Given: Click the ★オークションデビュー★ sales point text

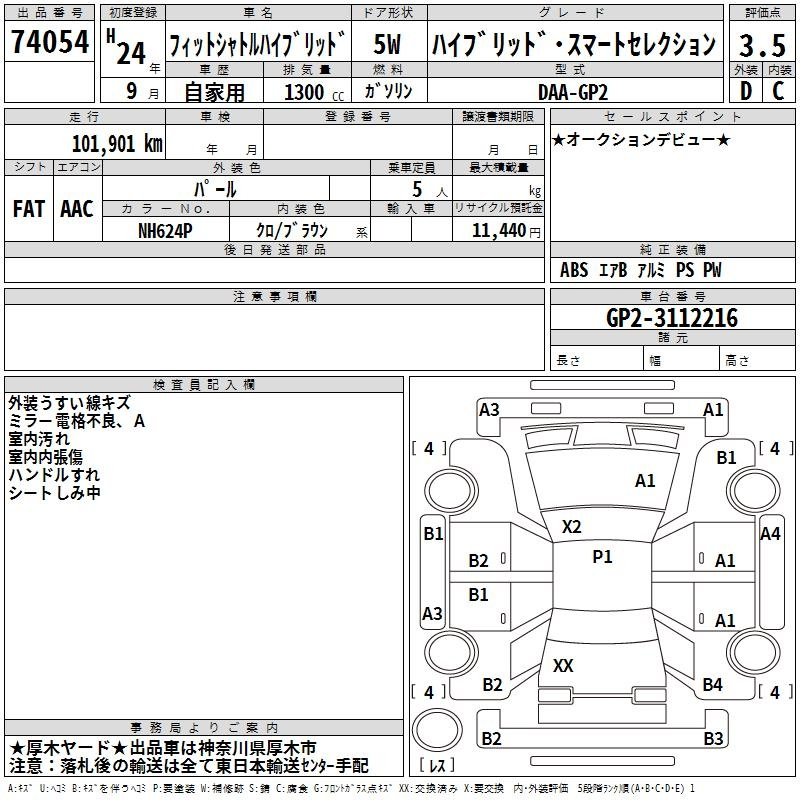Looking at the screenshot, I should [x=640, y=139].
